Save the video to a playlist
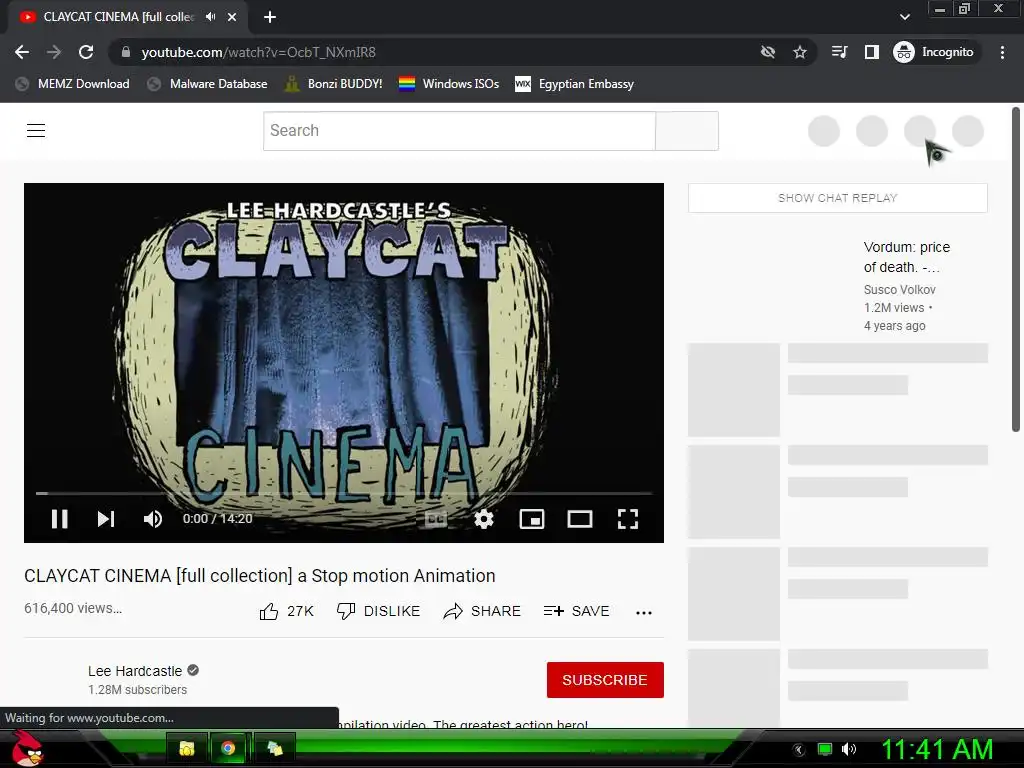 pyautogui.click(x=577, y=611)
